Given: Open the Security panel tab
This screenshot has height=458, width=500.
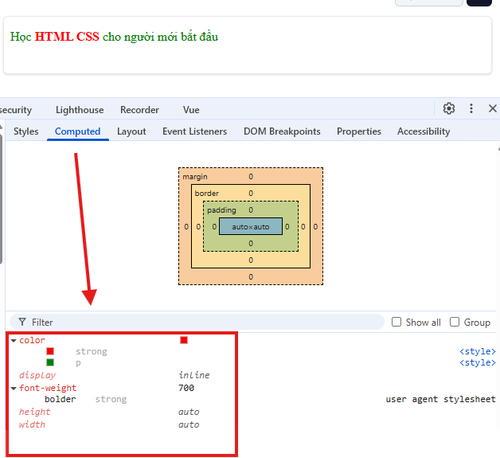Looking at the screenshot, I should tap(16, 110).
